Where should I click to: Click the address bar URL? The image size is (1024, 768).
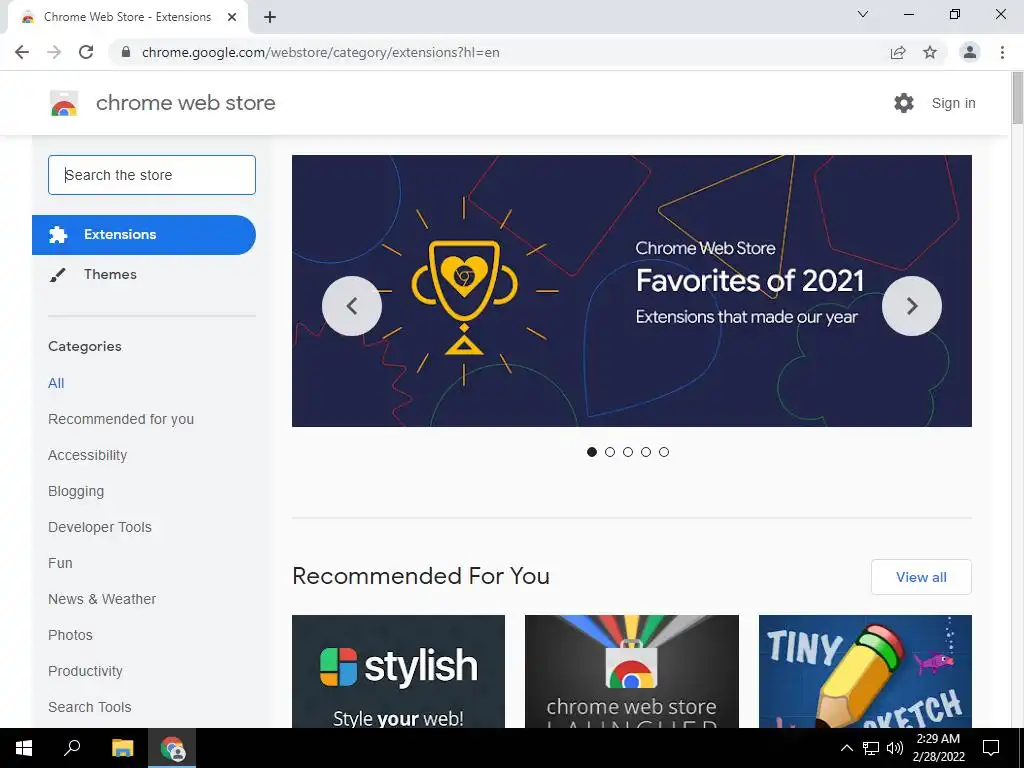[321, 52]
